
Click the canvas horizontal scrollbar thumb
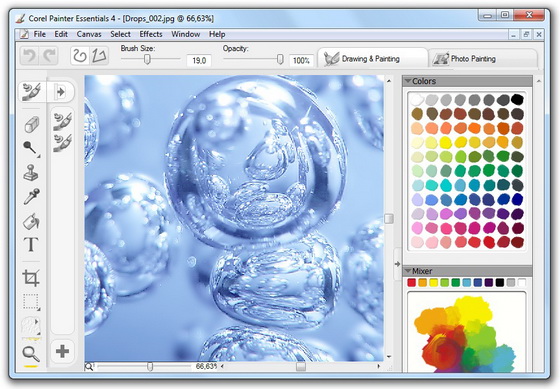tap(301, 366)
